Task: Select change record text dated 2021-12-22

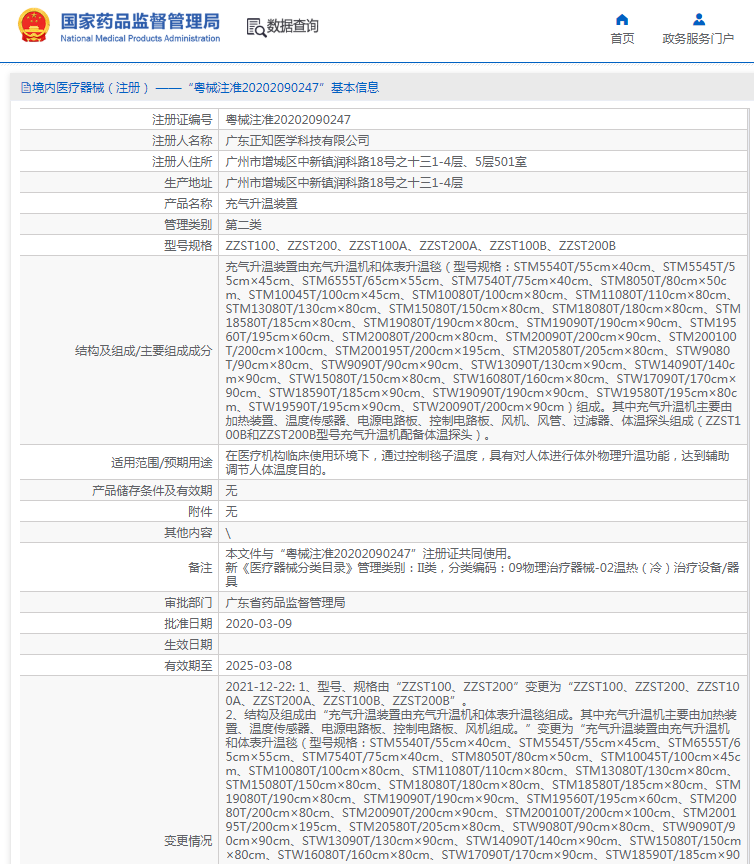Action: click(x=483, y=771)
